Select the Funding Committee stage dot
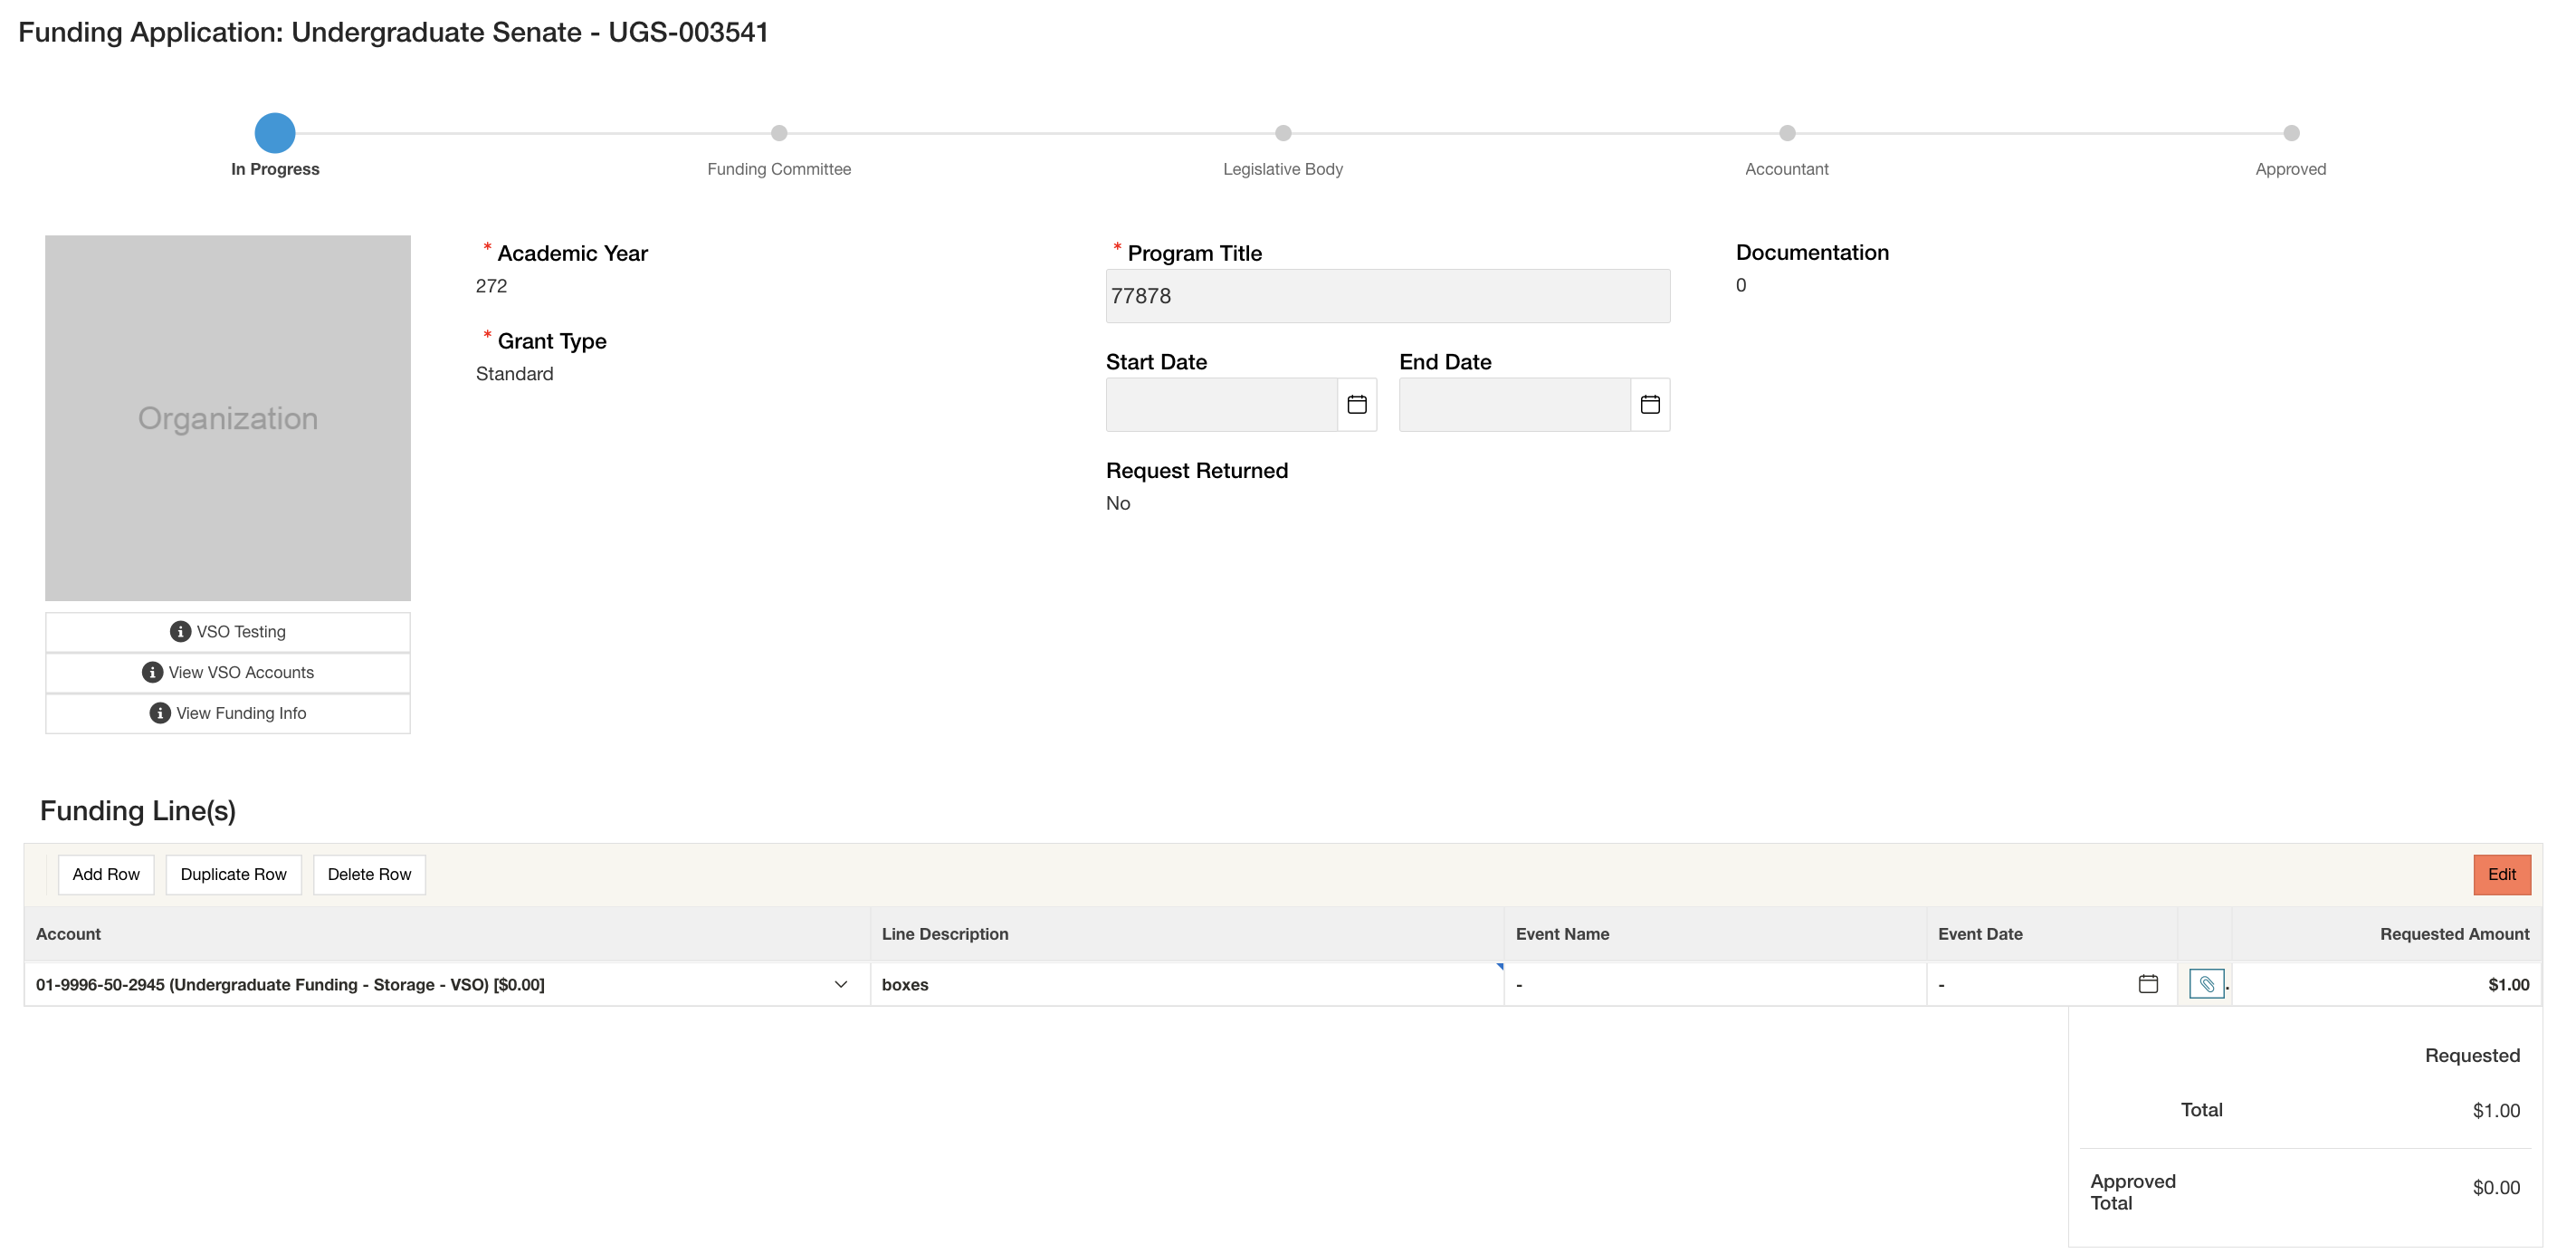The width and height of the screenshot is (2576, 1253). 779,133
